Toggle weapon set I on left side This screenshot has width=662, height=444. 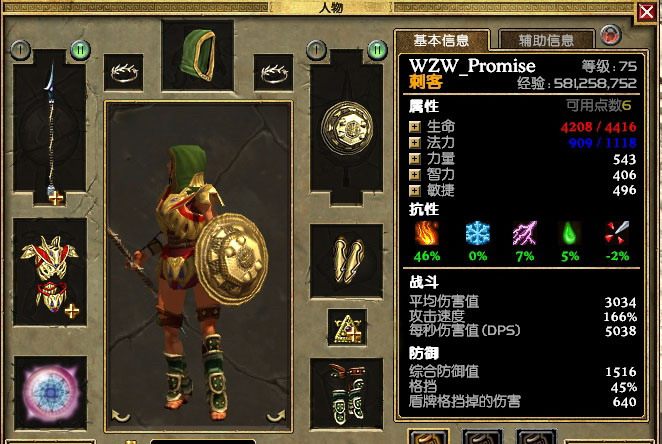pyautogui.click(x=20, y=50)
